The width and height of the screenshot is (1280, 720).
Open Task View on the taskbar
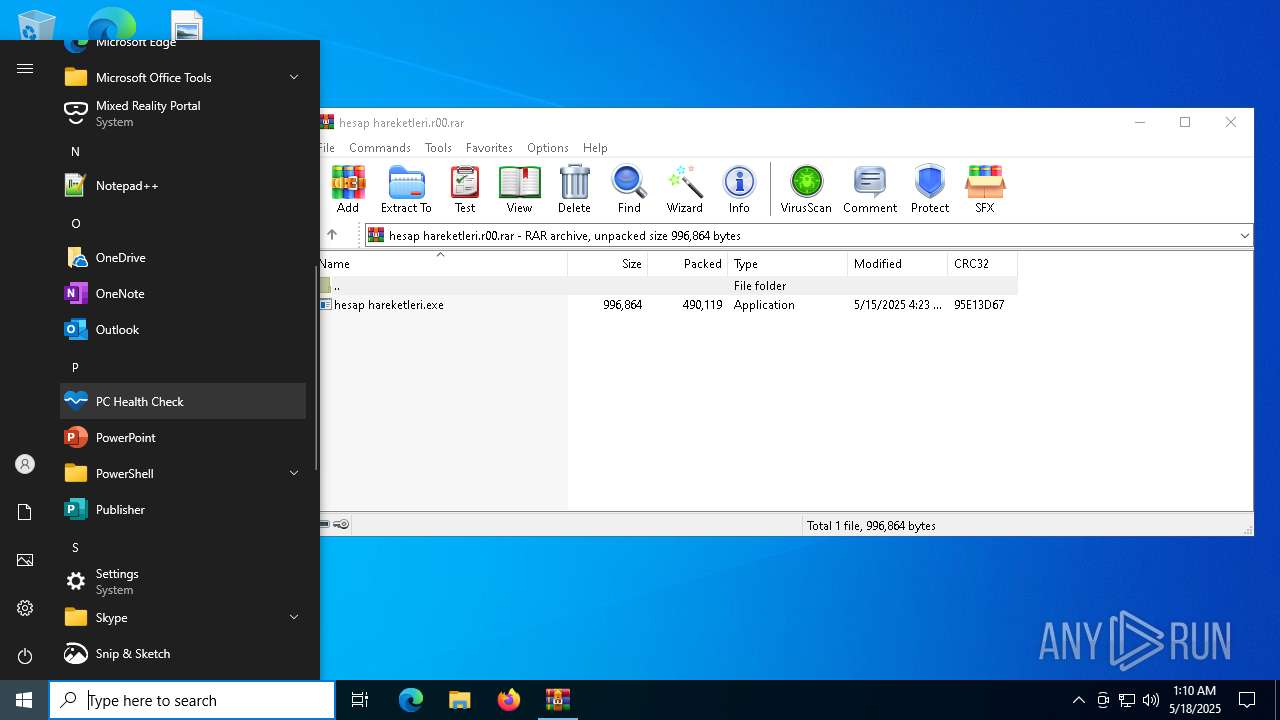tap(360, 700)
